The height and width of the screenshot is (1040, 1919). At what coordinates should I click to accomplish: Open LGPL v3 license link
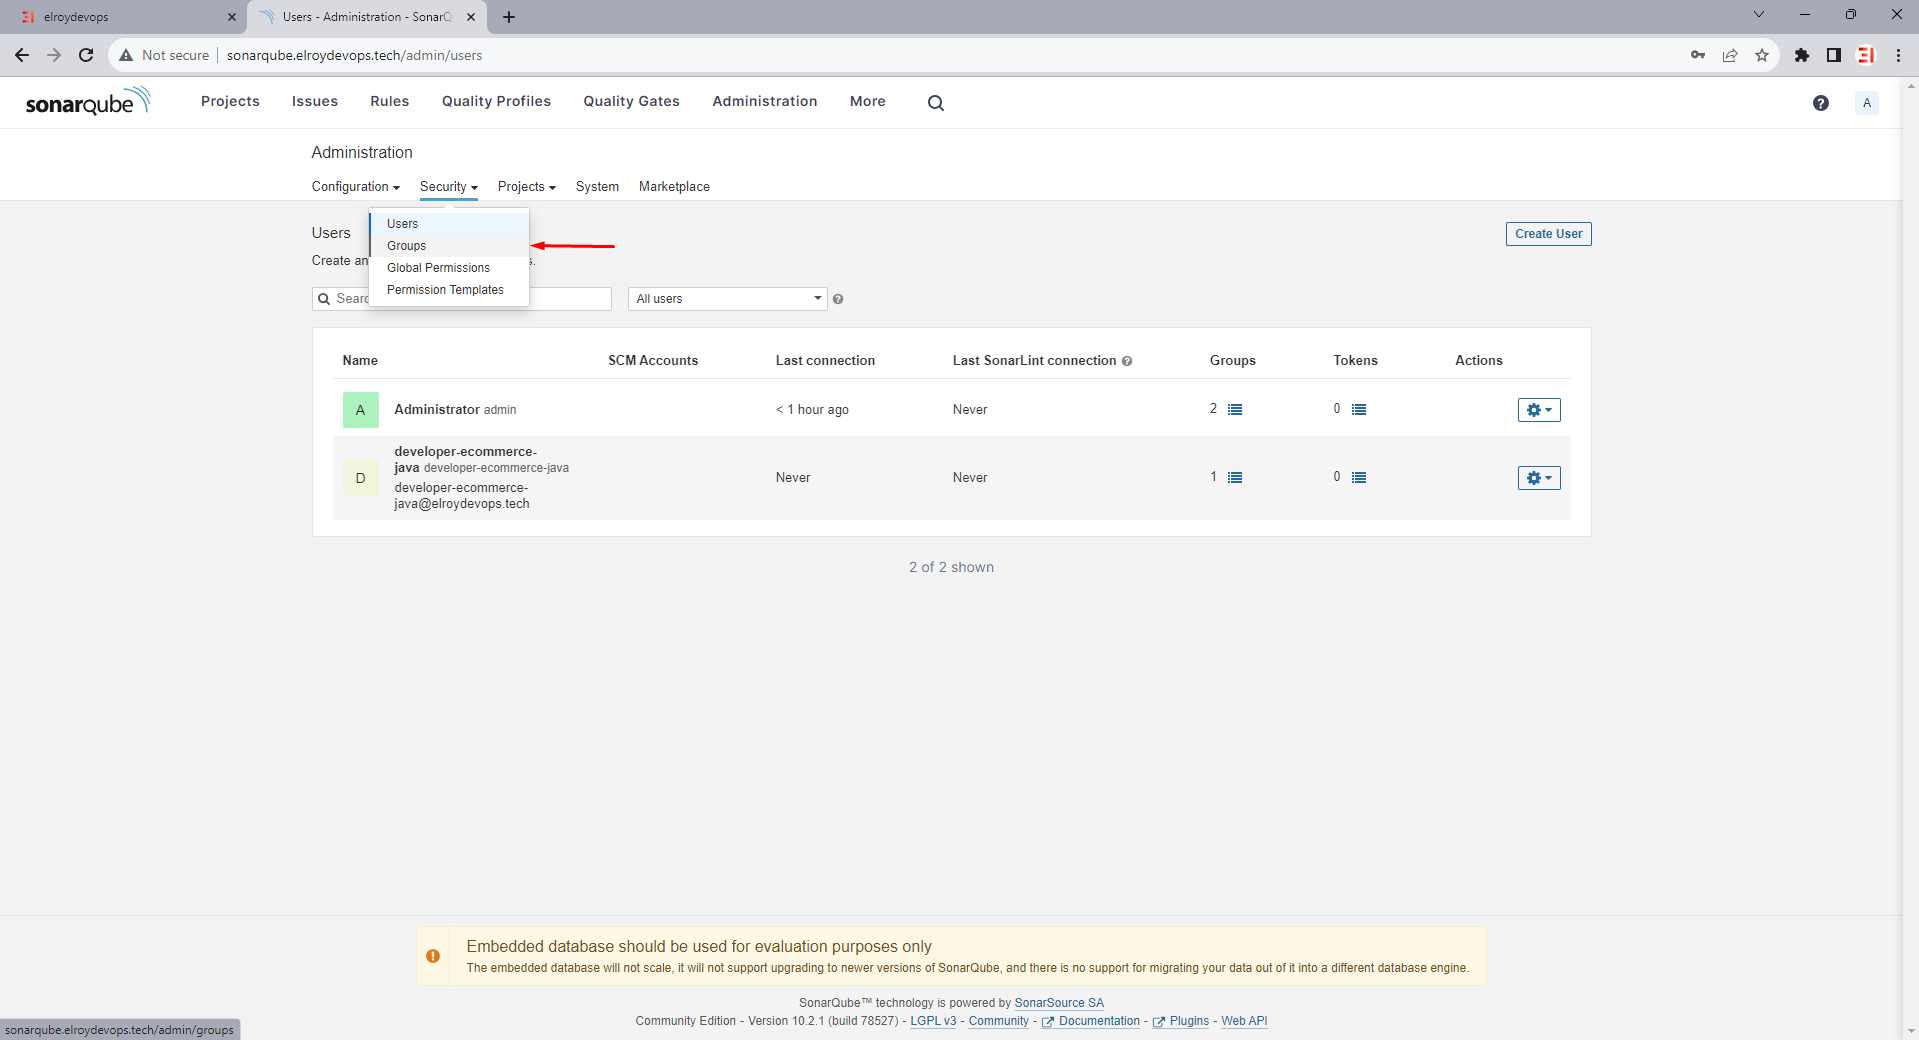click(x=933, y=1021)
